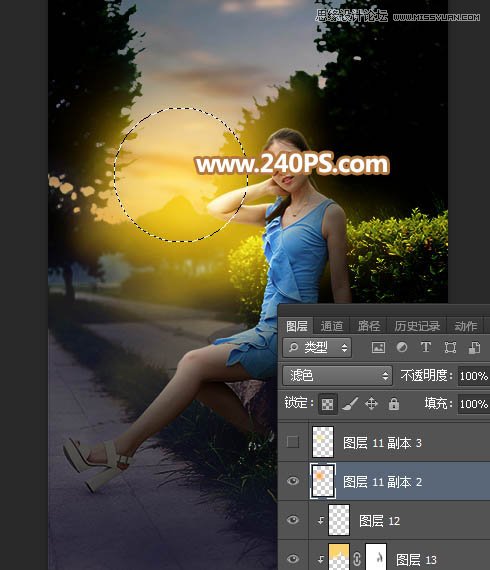The image size is (490, 570).
Task: Click the smart object filter icon
Action: [474, 348]
